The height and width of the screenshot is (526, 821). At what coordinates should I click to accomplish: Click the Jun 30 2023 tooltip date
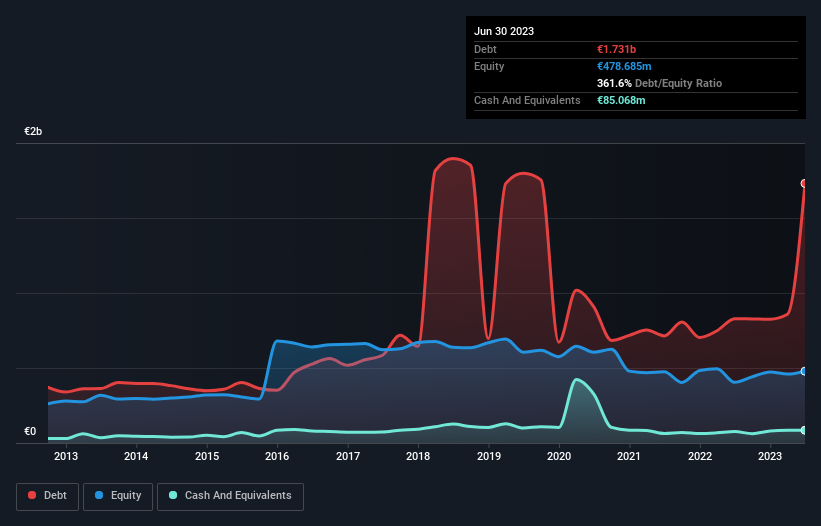point(504,31)
